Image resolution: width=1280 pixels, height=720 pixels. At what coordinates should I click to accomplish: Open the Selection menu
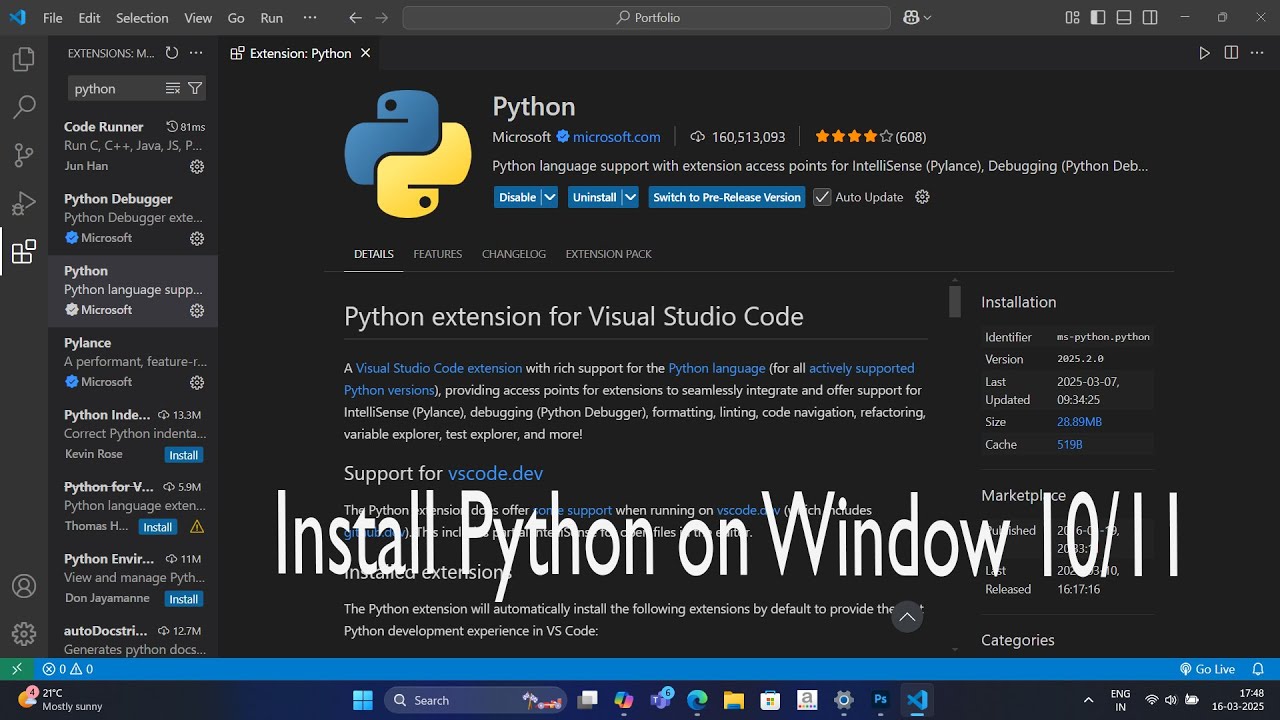[142, 18]
